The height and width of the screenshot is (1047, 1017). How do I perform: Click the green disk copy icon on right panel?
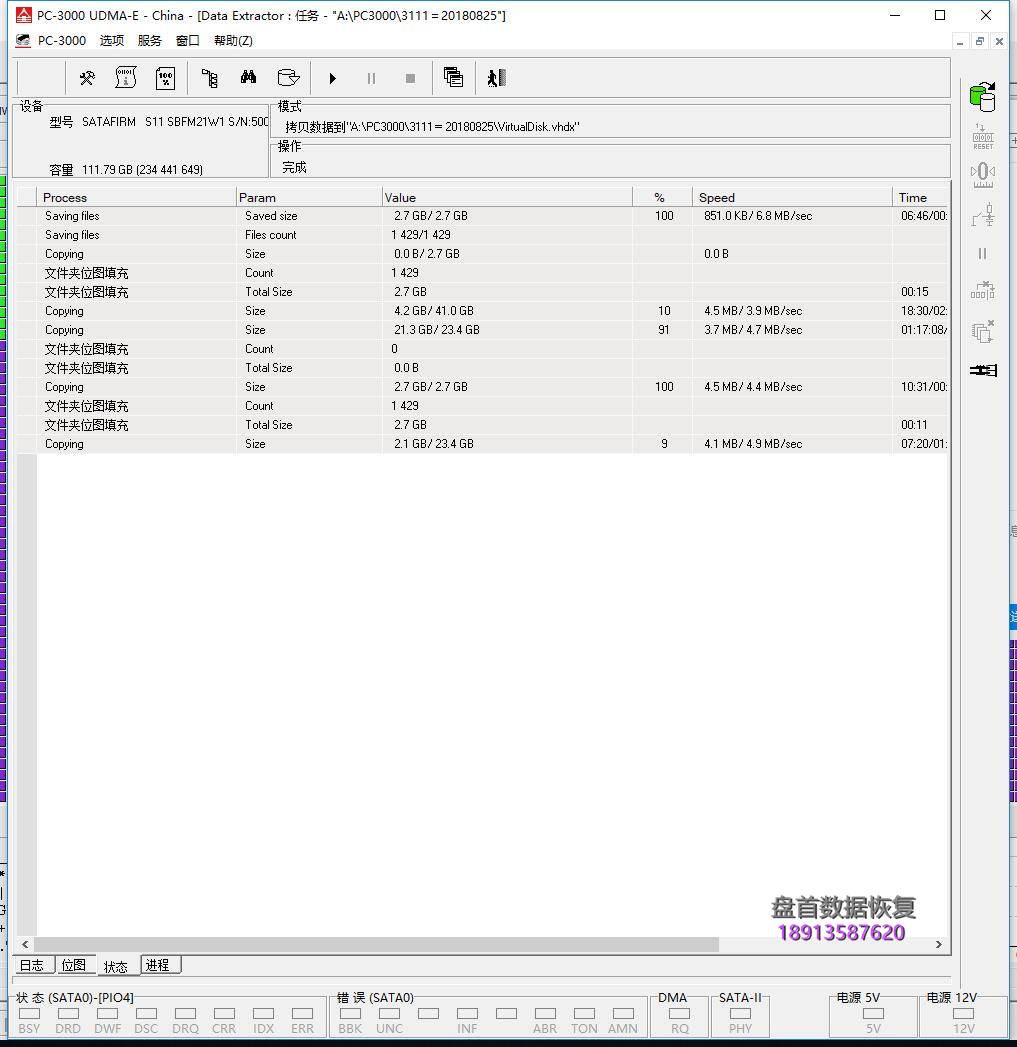coord(983,95)
